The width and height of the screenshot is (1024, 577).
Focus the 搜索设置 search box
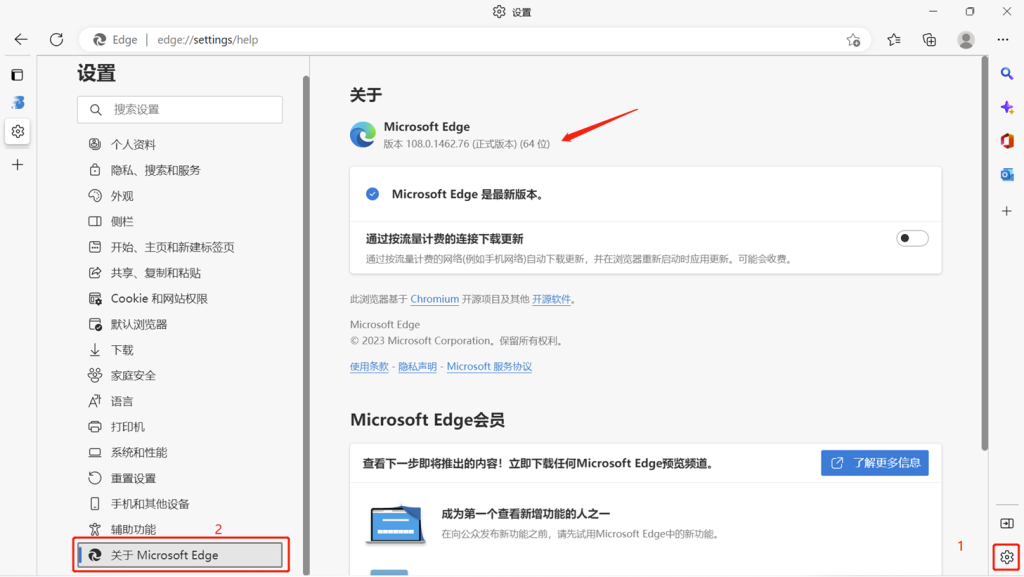click(180, 110)
